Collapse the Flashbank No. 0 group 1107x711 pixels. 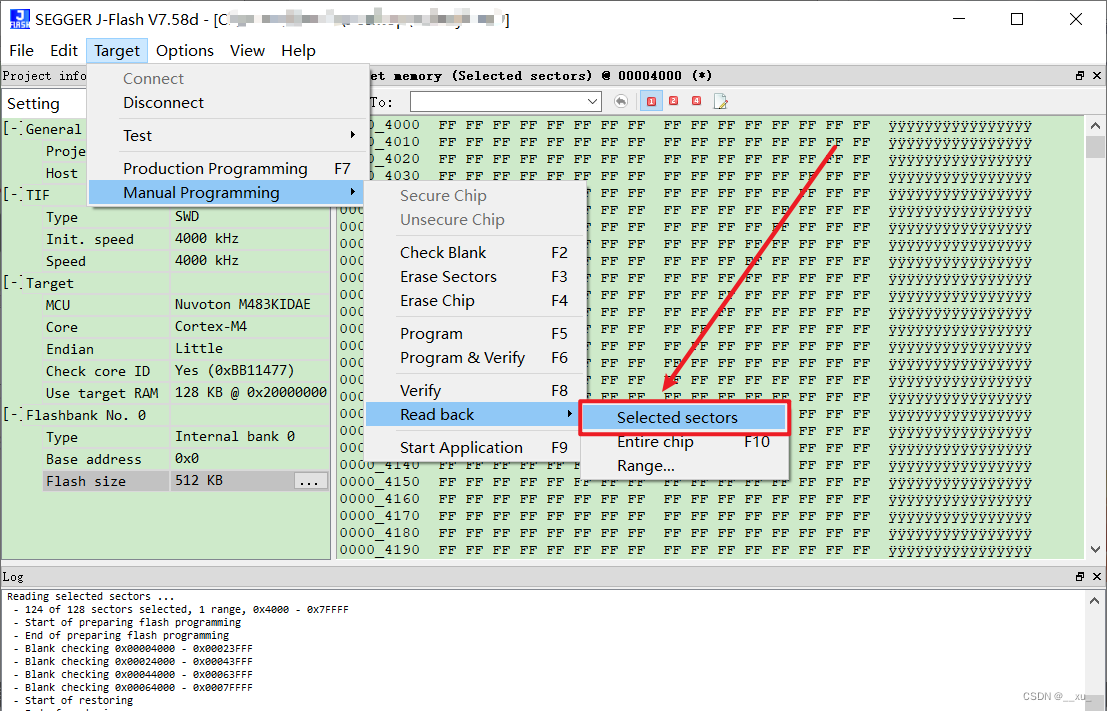[12, 415]
